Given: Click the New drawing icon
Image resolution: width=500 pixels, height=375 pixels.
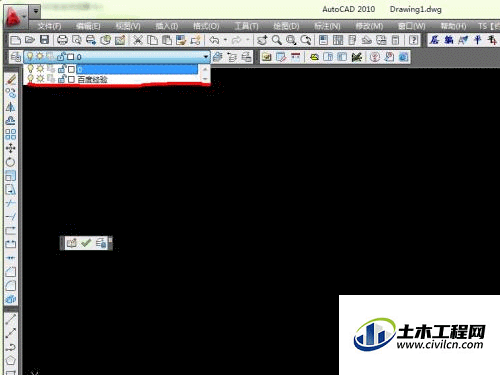Looking at the screenshot, I should click(15, 40).
